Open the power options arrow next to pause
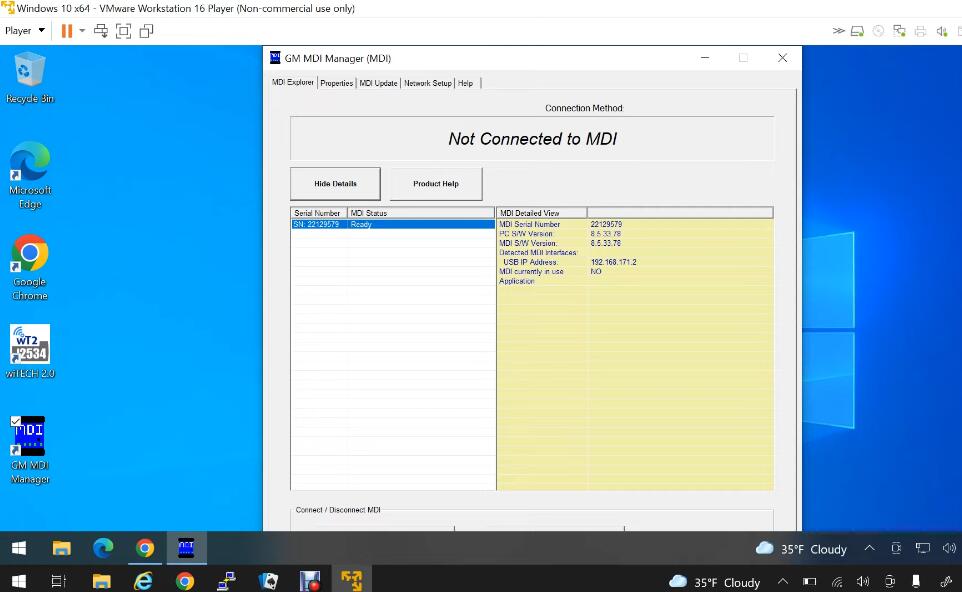Image resolution: width=962 pixels, height=592 pixels. (x=82, y=31)
